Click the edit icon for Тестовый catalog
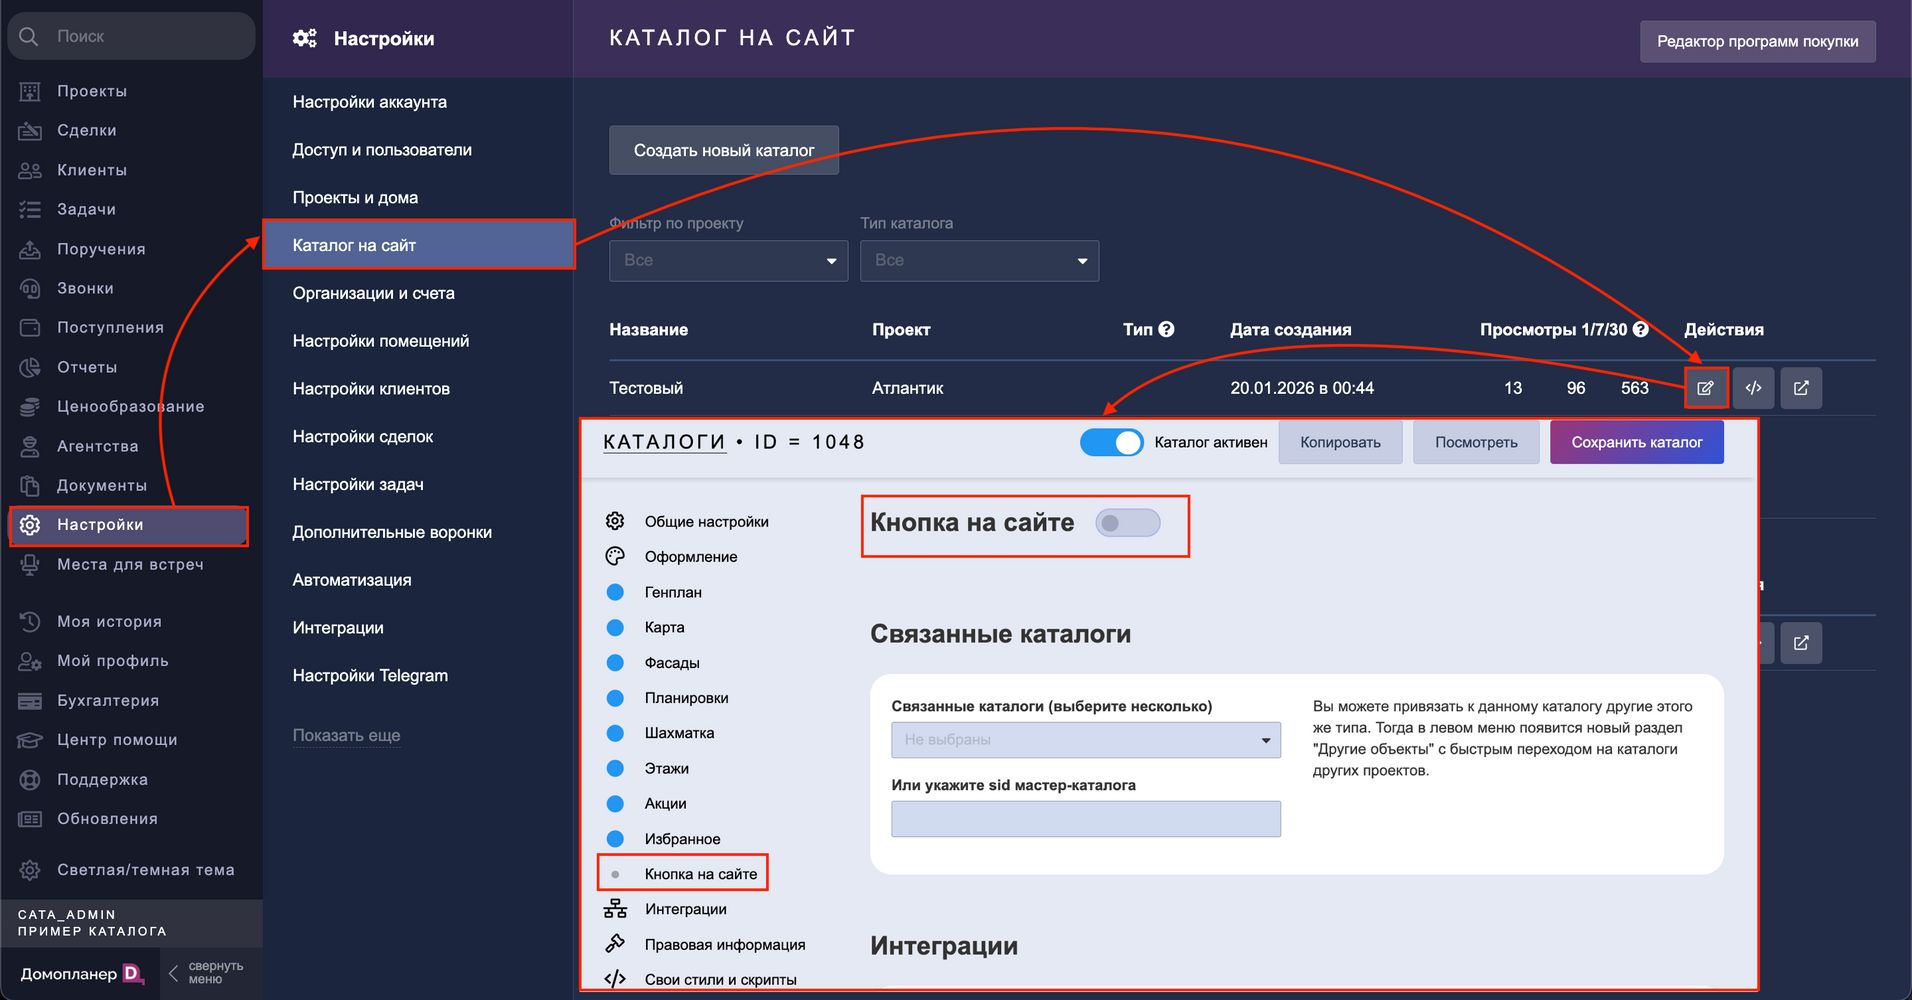Screen dimensions: 1912x1000 tap(1705, 388)
